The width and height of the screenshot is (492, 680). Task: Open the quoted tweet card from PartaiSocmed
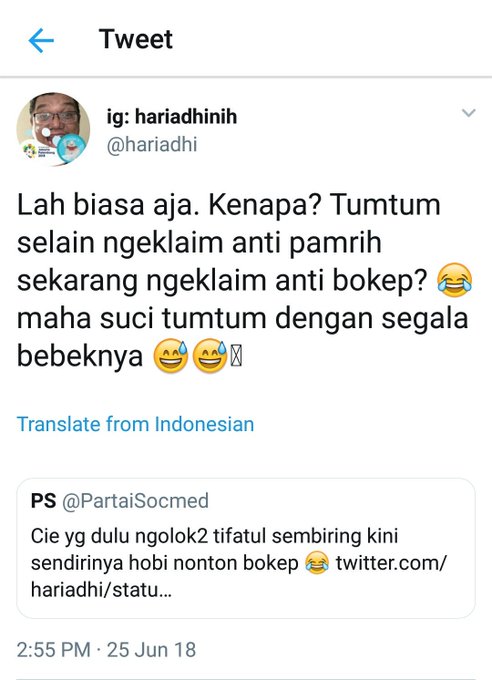point(246,548)
